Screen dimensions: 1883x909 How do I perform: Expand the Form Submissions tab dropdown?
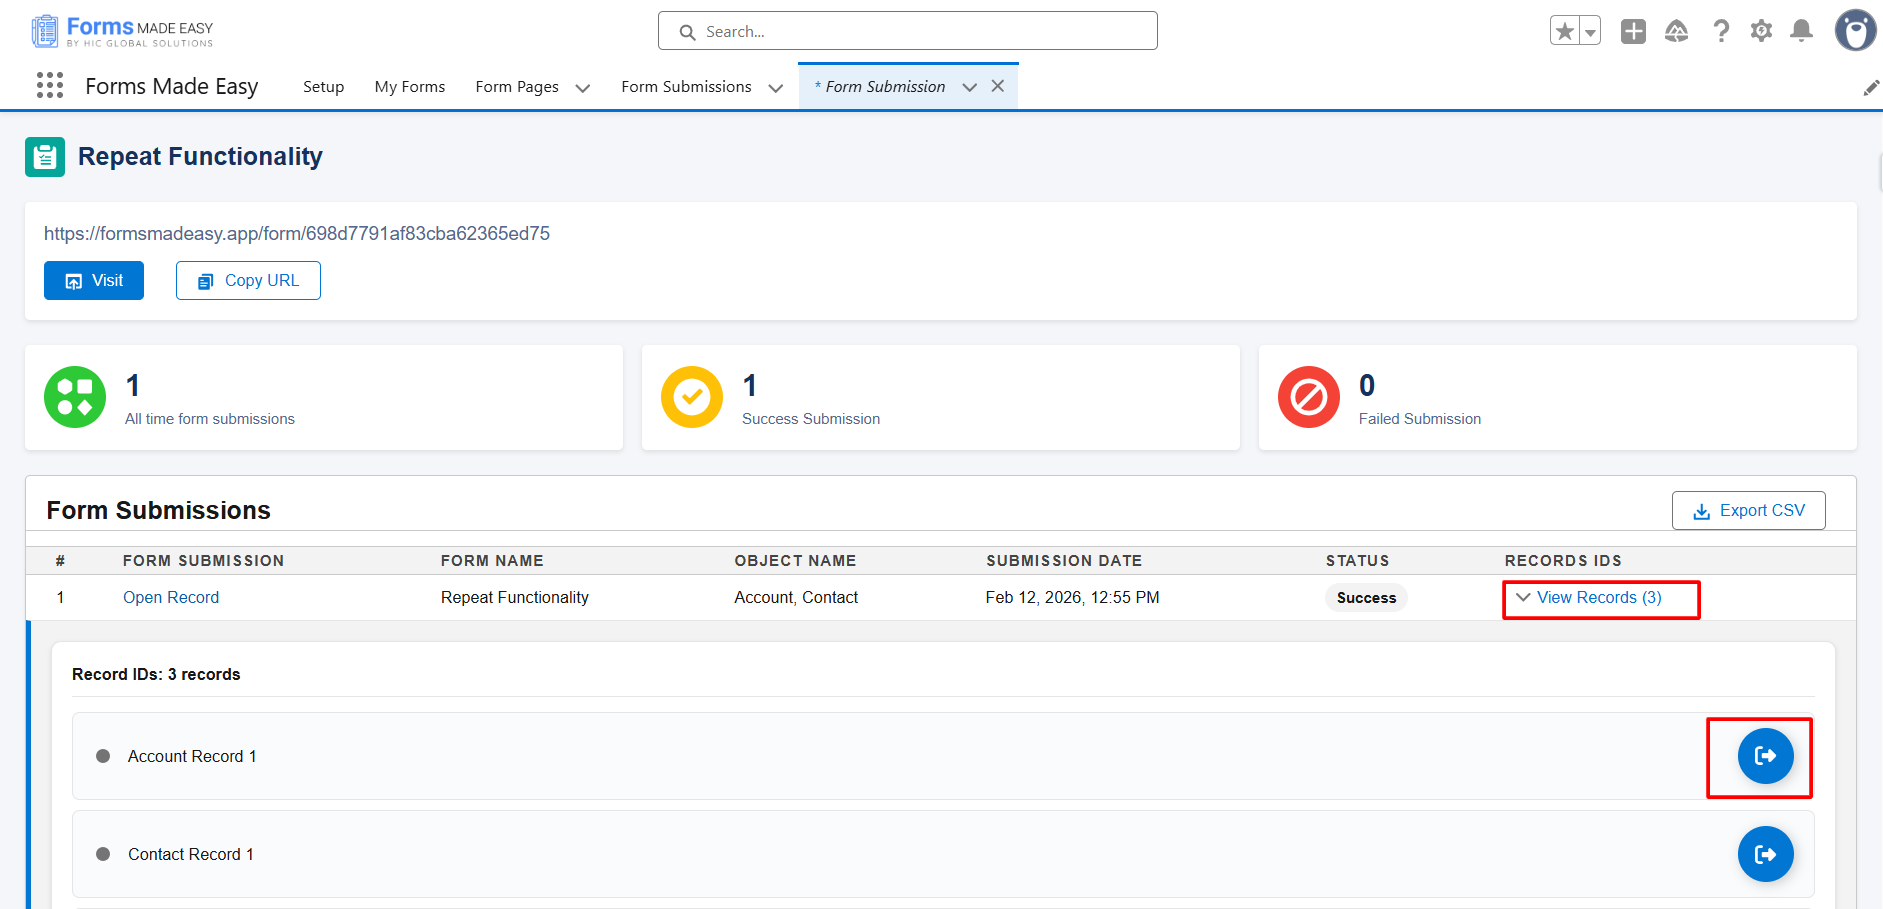[x=775, y=88]
